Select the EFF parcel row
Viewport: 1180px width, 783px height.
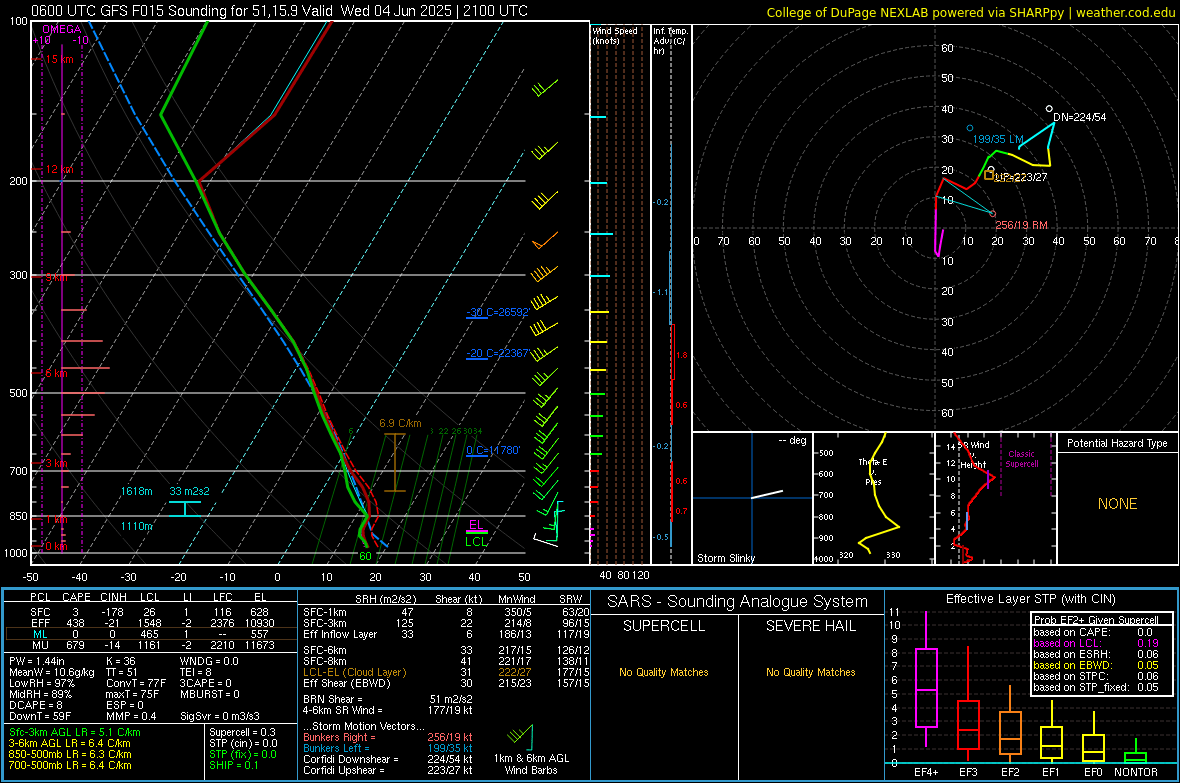click(x=151, y=623)
